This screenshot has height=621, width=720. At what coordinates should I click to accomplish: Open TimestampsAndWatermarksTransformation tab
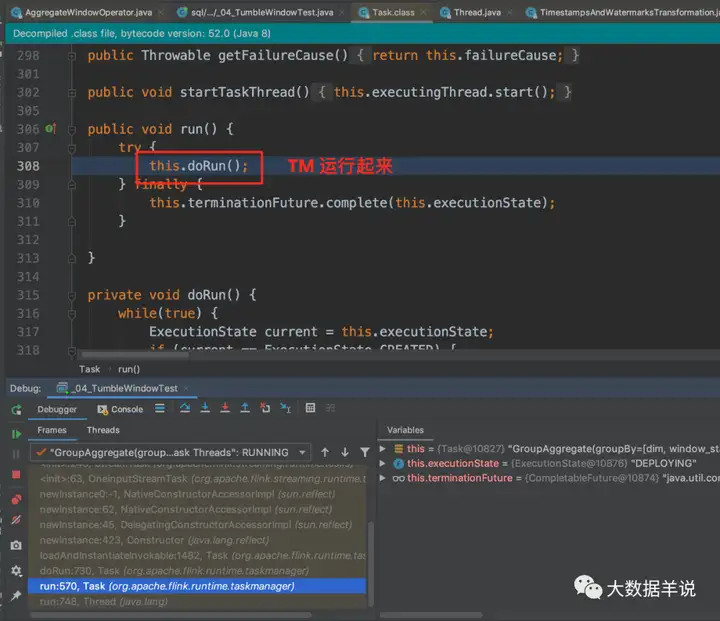623,12
